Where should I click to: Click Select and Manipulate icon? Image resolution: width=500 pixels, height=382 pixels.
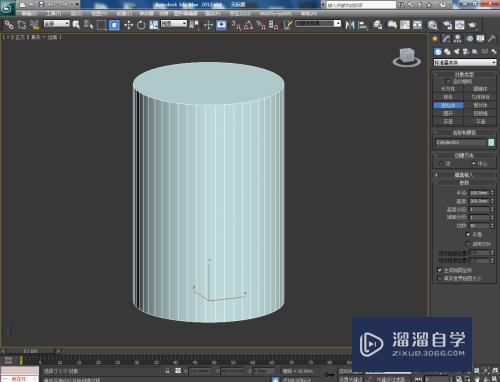click(x=208, y=25)
